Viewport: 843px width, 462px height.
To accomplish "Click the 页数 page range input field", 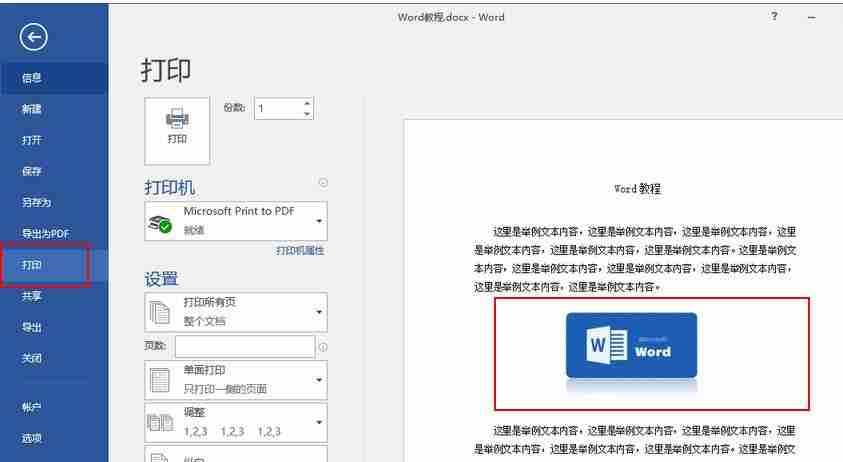I will 245,346.
